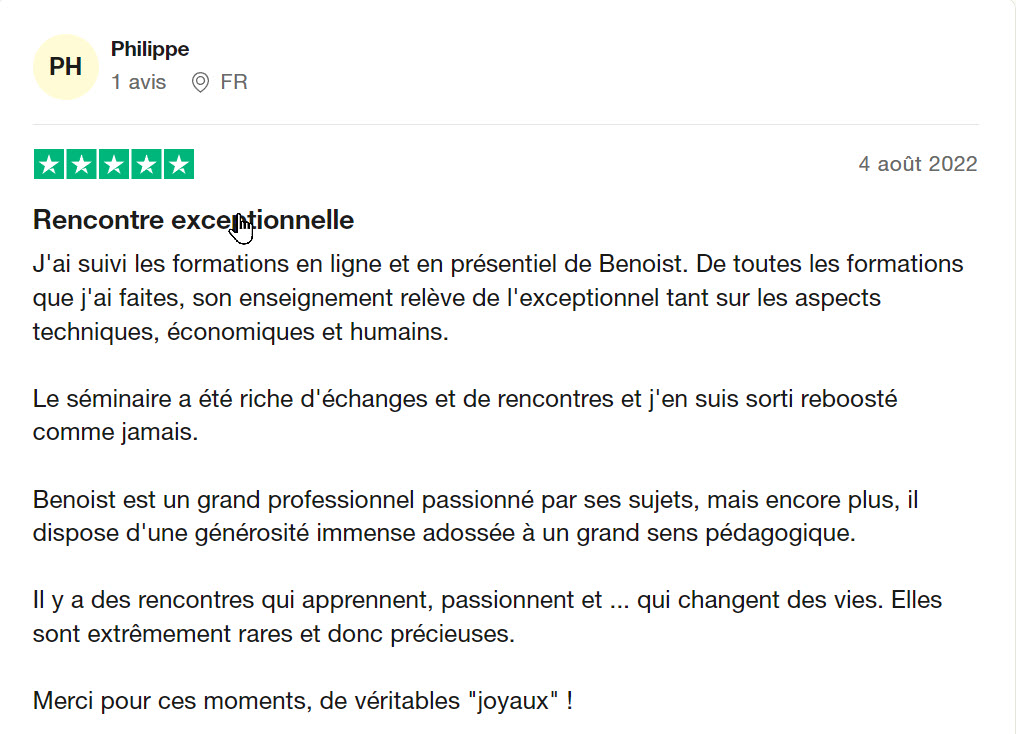The width and height of the screenshot is (1016, 734).
Task: Open reviewer Philippe's profile name
Action: 150,49
